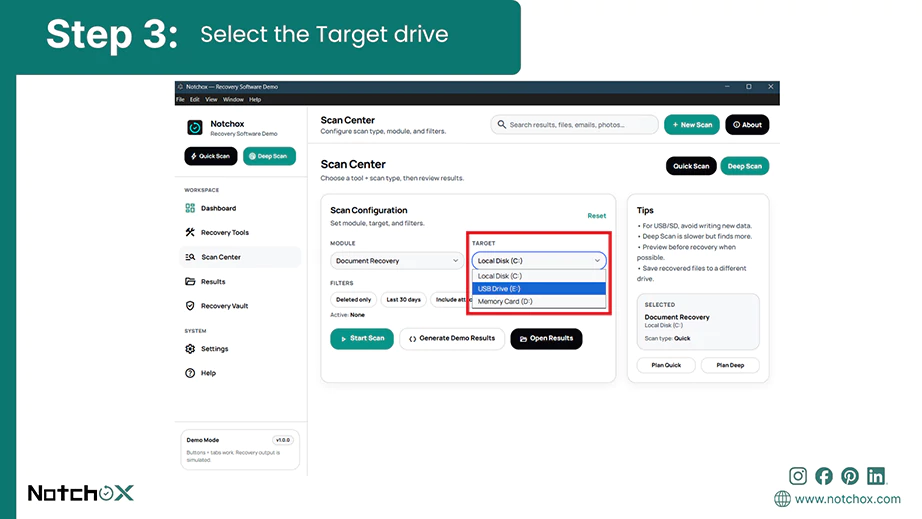Click the www.notchox.com website link
The width and height of the screenshot is (922, 519).
pyautogui.click(x=847, y=499)
